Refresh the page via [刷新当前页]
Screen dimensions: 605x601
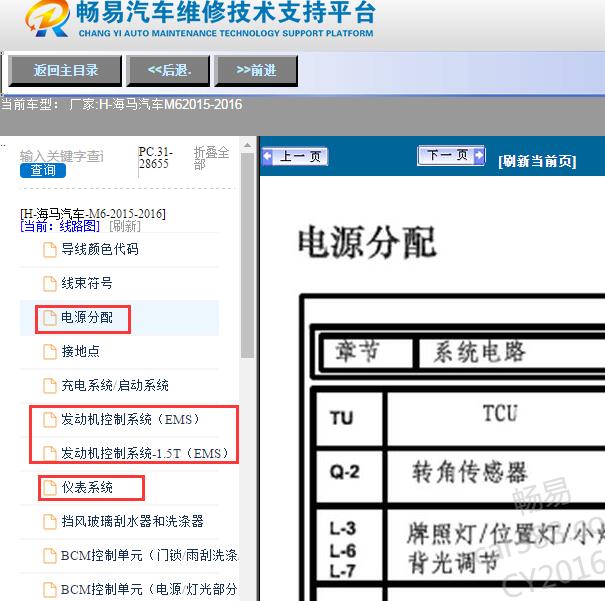(x=537, y=161)
